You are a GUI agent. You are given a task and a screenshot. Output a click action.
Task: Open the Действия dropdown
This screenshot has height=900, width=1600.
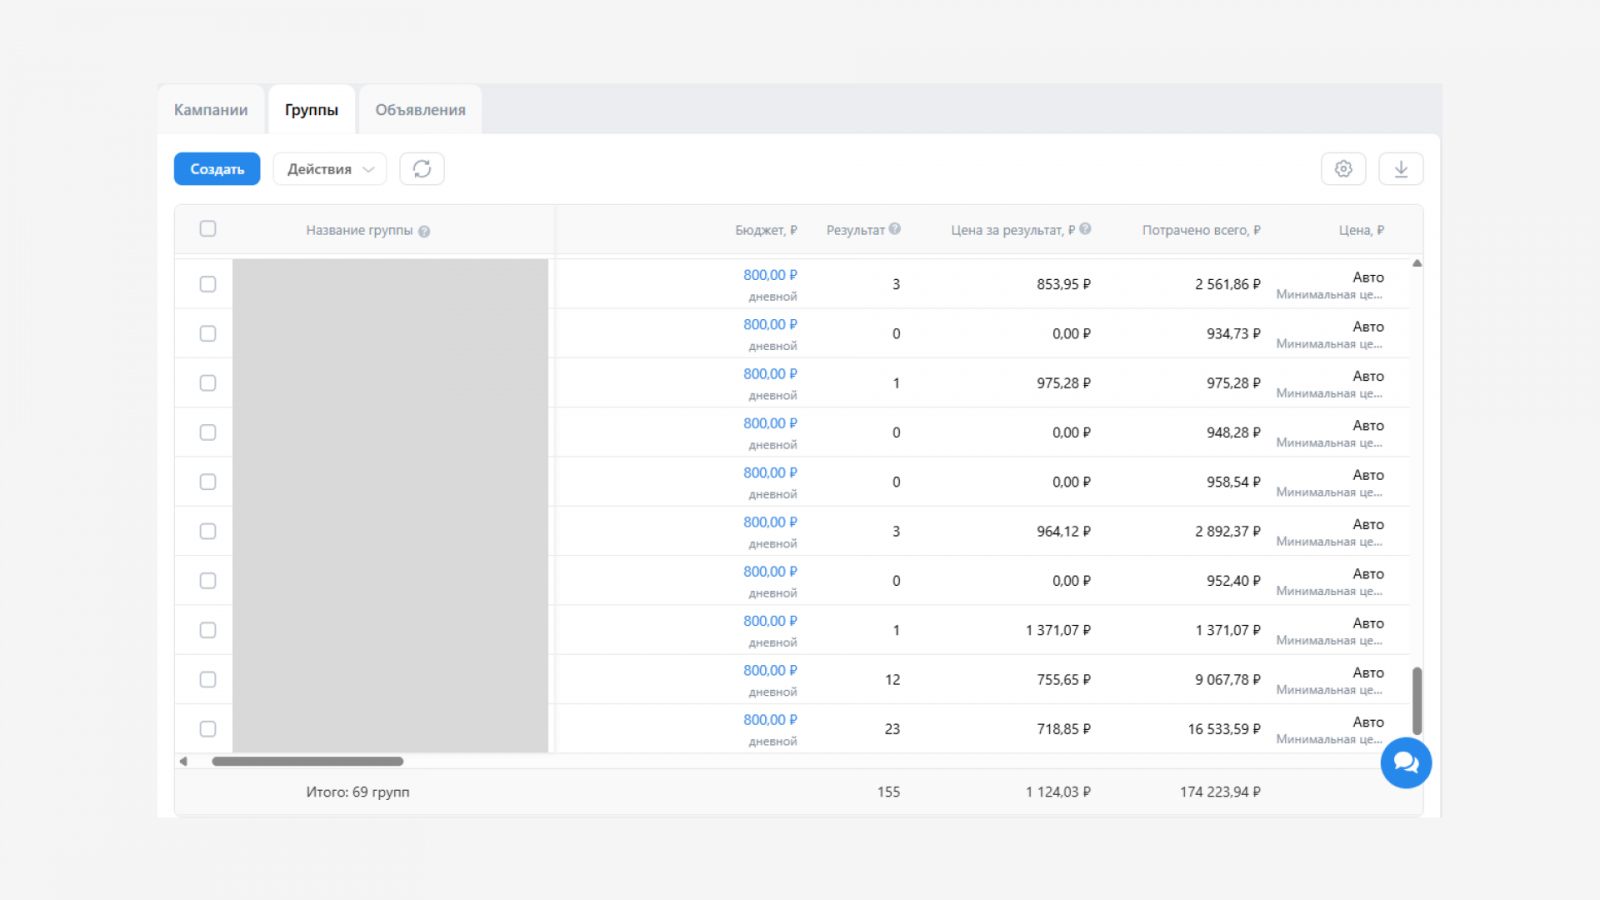(330, 169)
